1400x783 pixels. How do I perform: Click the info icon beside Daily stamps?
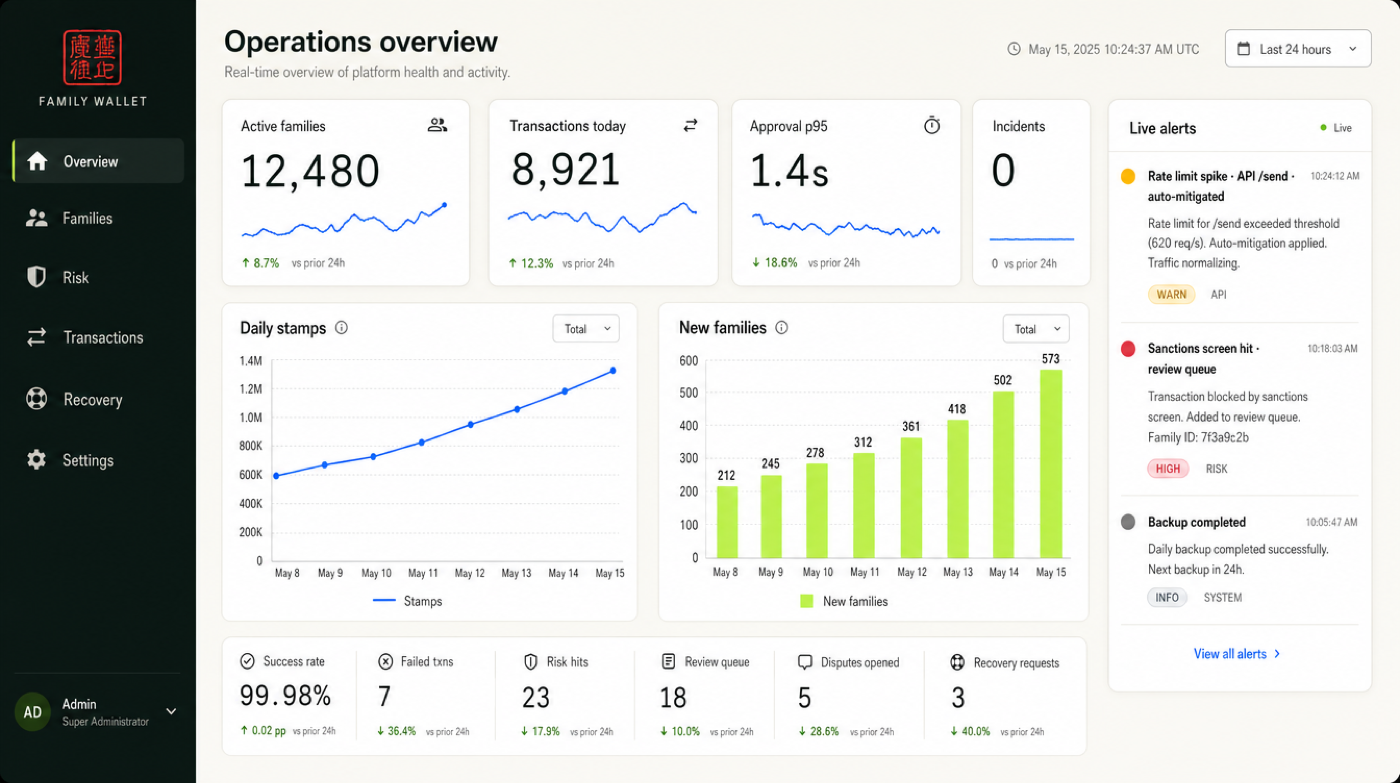coord(342,328)
